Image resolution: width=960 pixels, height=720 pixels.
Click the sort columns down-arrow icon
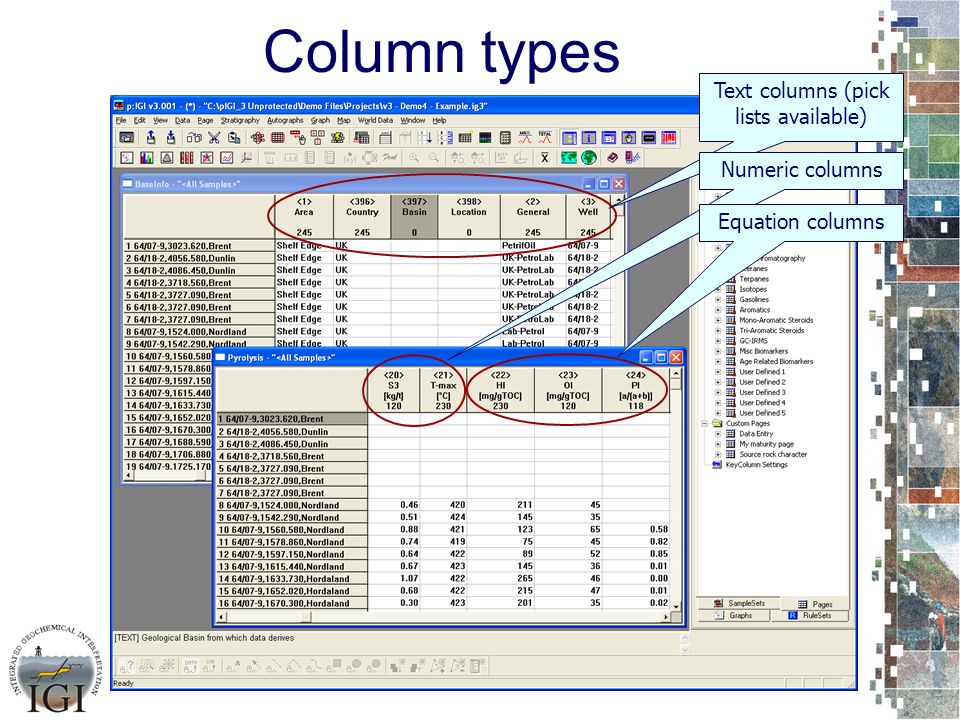click(425, 138)
